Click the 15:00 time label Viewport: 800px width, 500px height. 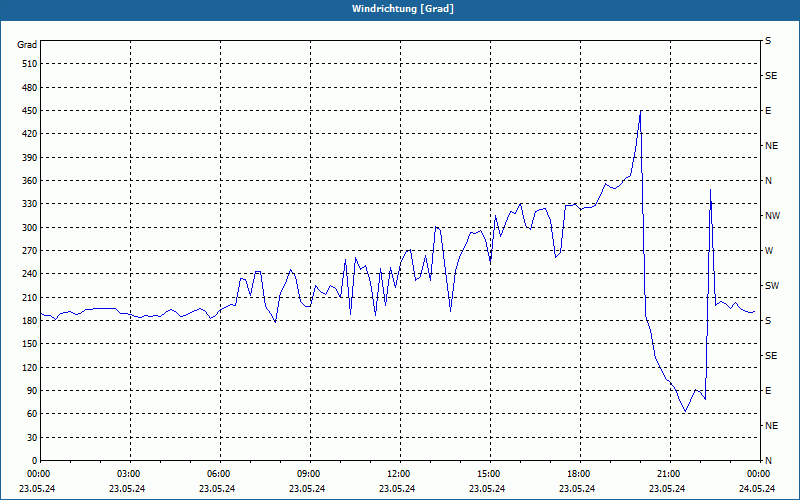click(x=489, y=474)
